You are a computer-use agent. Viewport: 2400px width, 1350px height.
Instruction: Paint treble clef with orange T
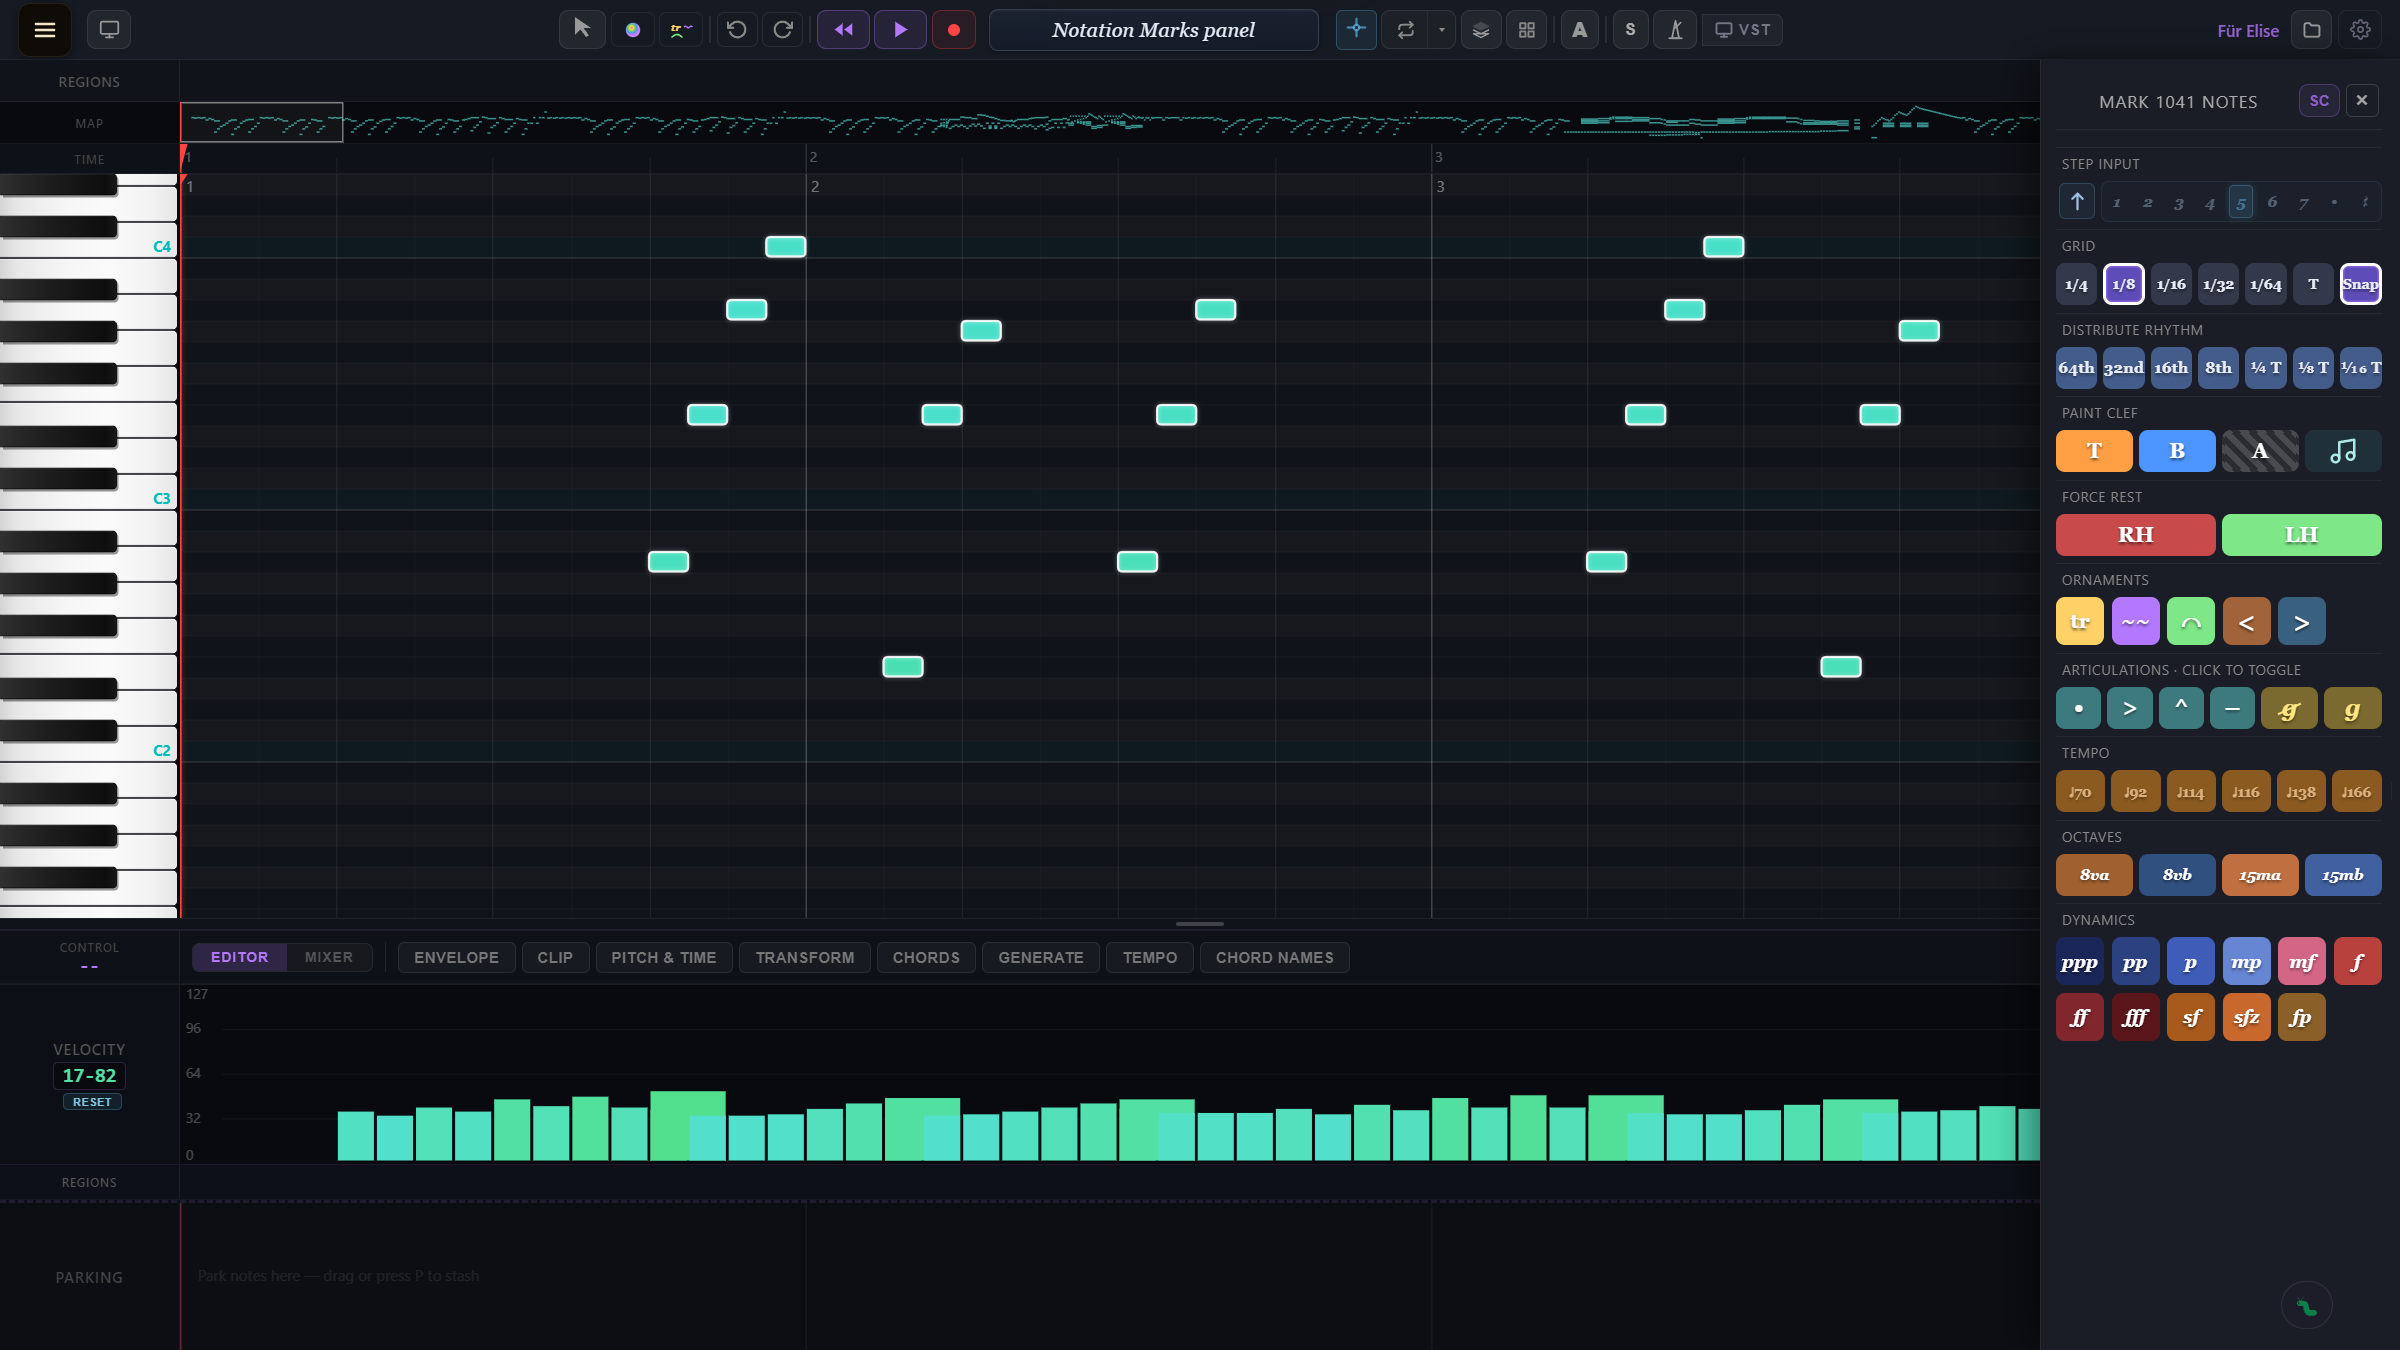tap(2094, 451)
